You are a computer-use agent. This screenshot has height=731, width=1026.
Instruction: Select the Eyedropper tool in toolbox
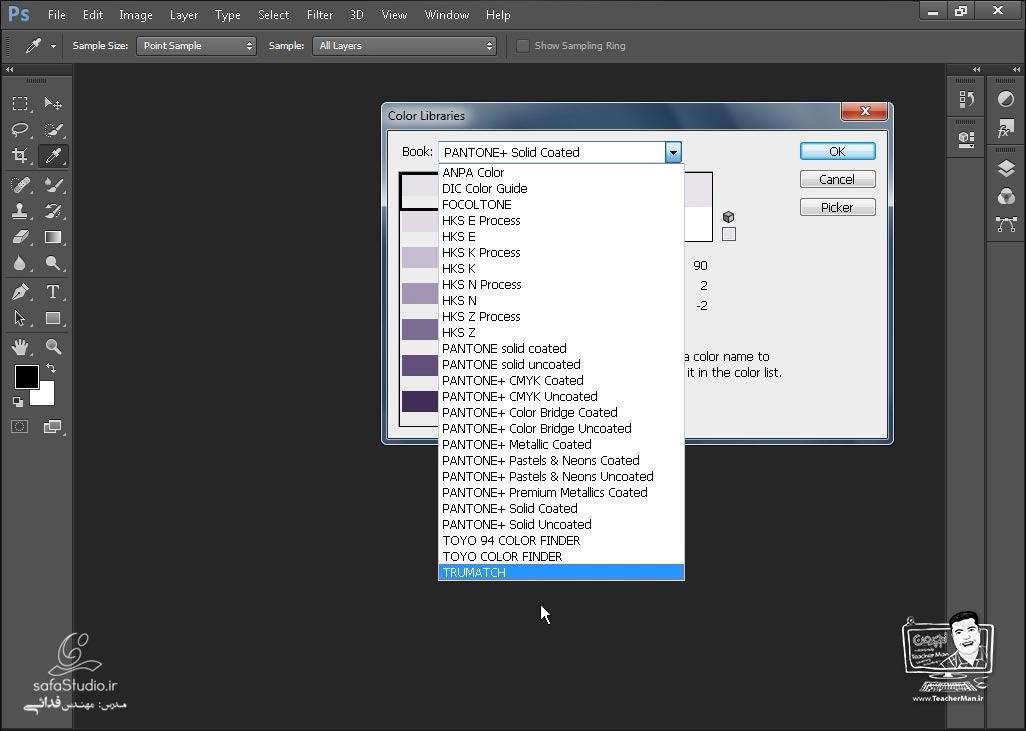(53, 156)
